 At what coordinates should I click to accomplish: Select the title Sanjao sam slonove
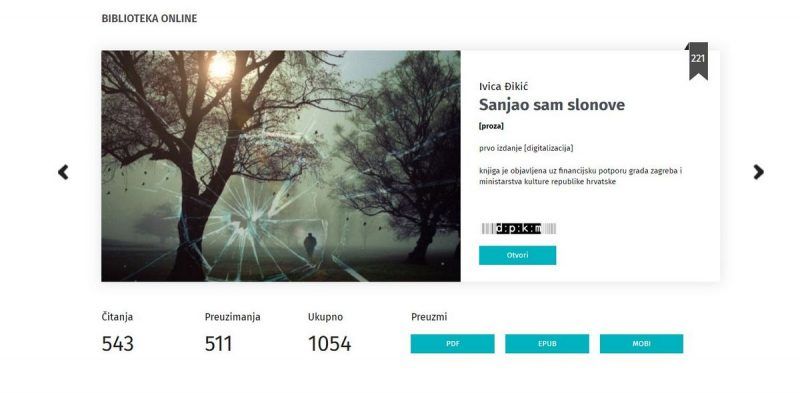tap(552, 105)
